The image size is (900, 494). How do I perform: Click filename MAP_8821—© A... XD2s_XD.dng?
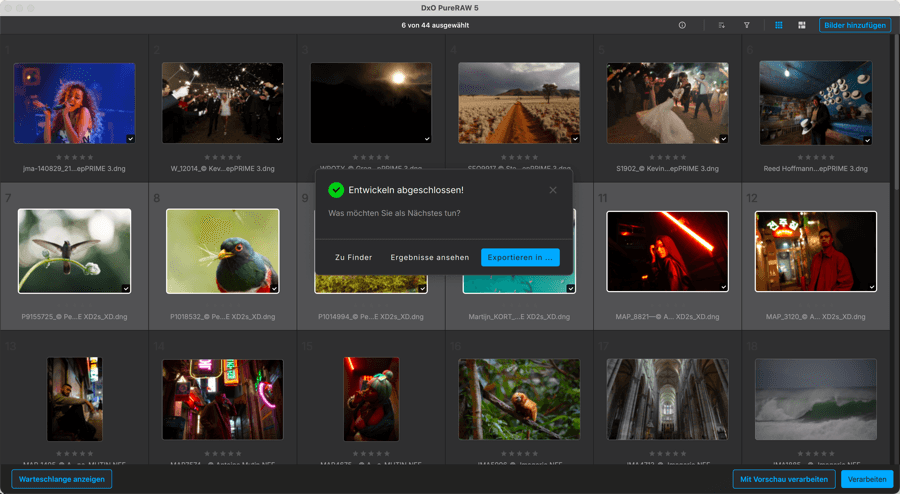click(668, 317)
